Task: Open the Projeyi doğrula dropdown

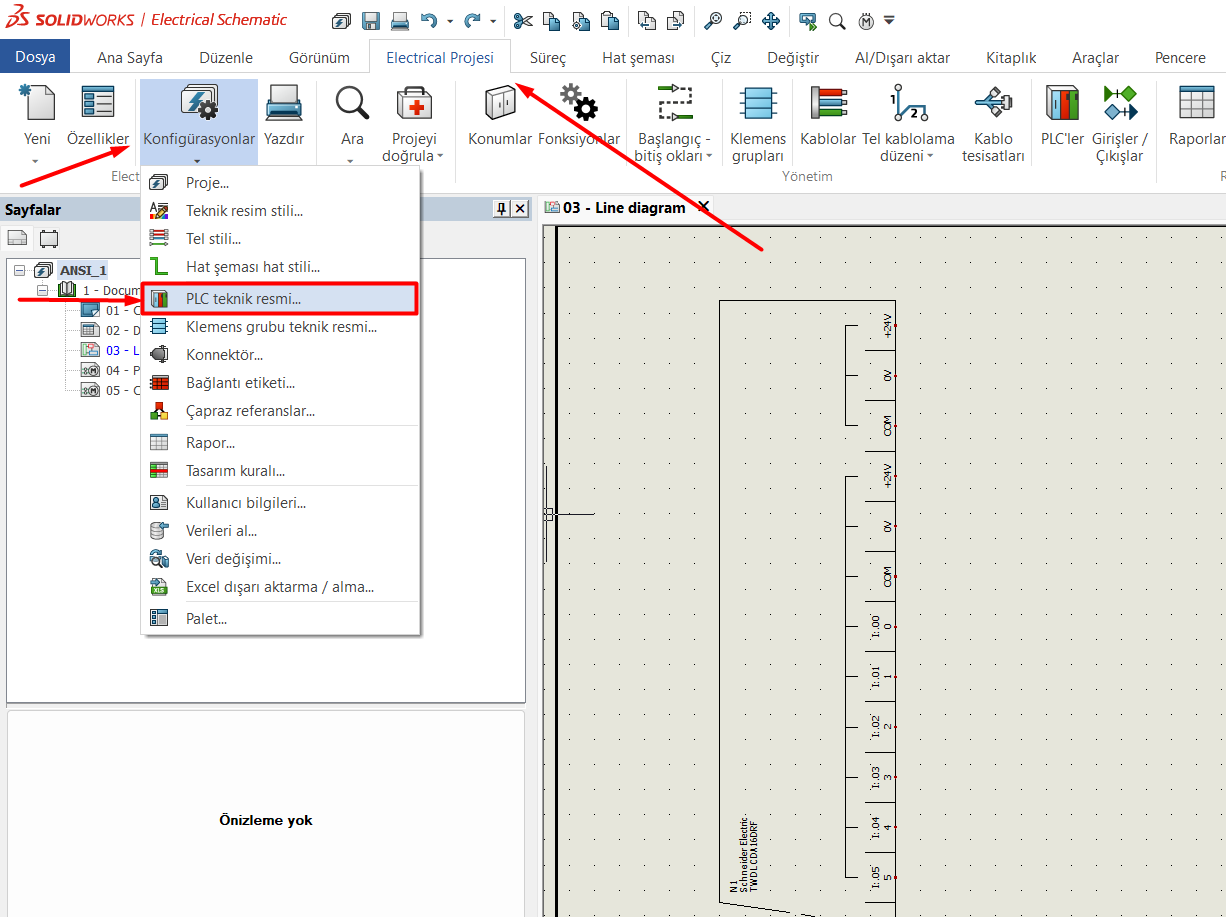Action: [440, 156]
